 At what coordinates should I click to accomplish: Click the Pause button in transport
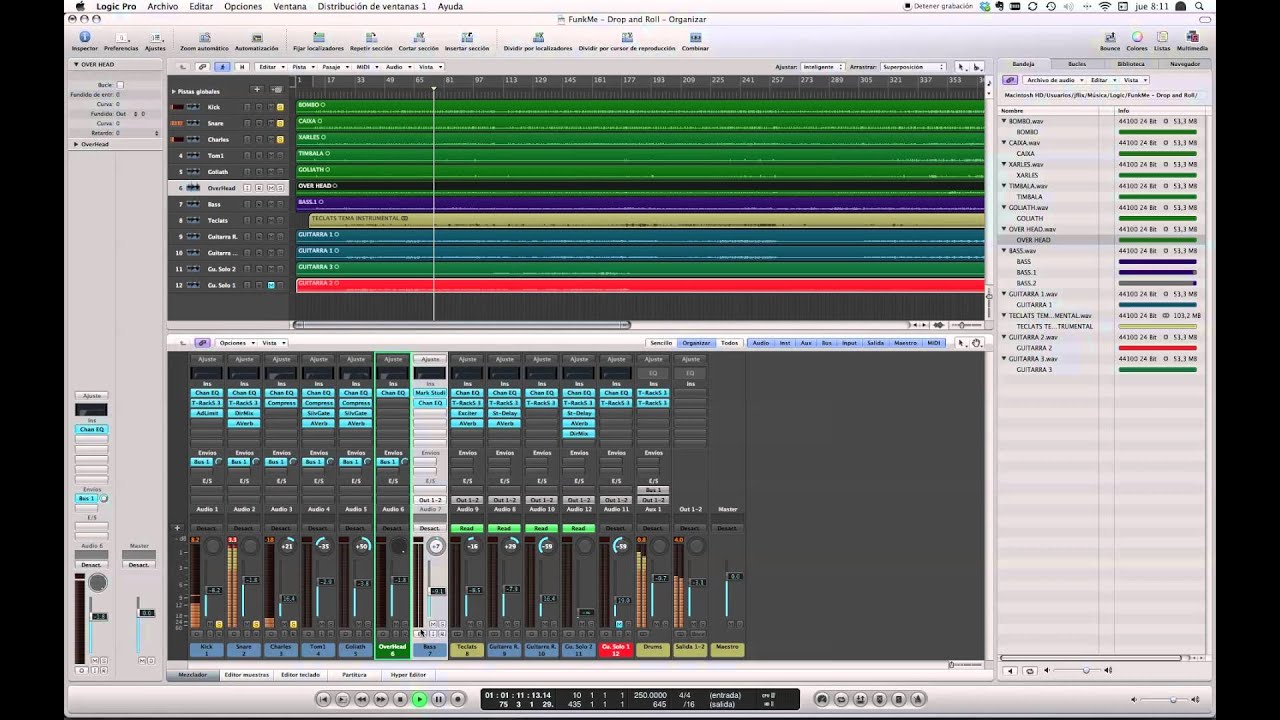(438, 699)
